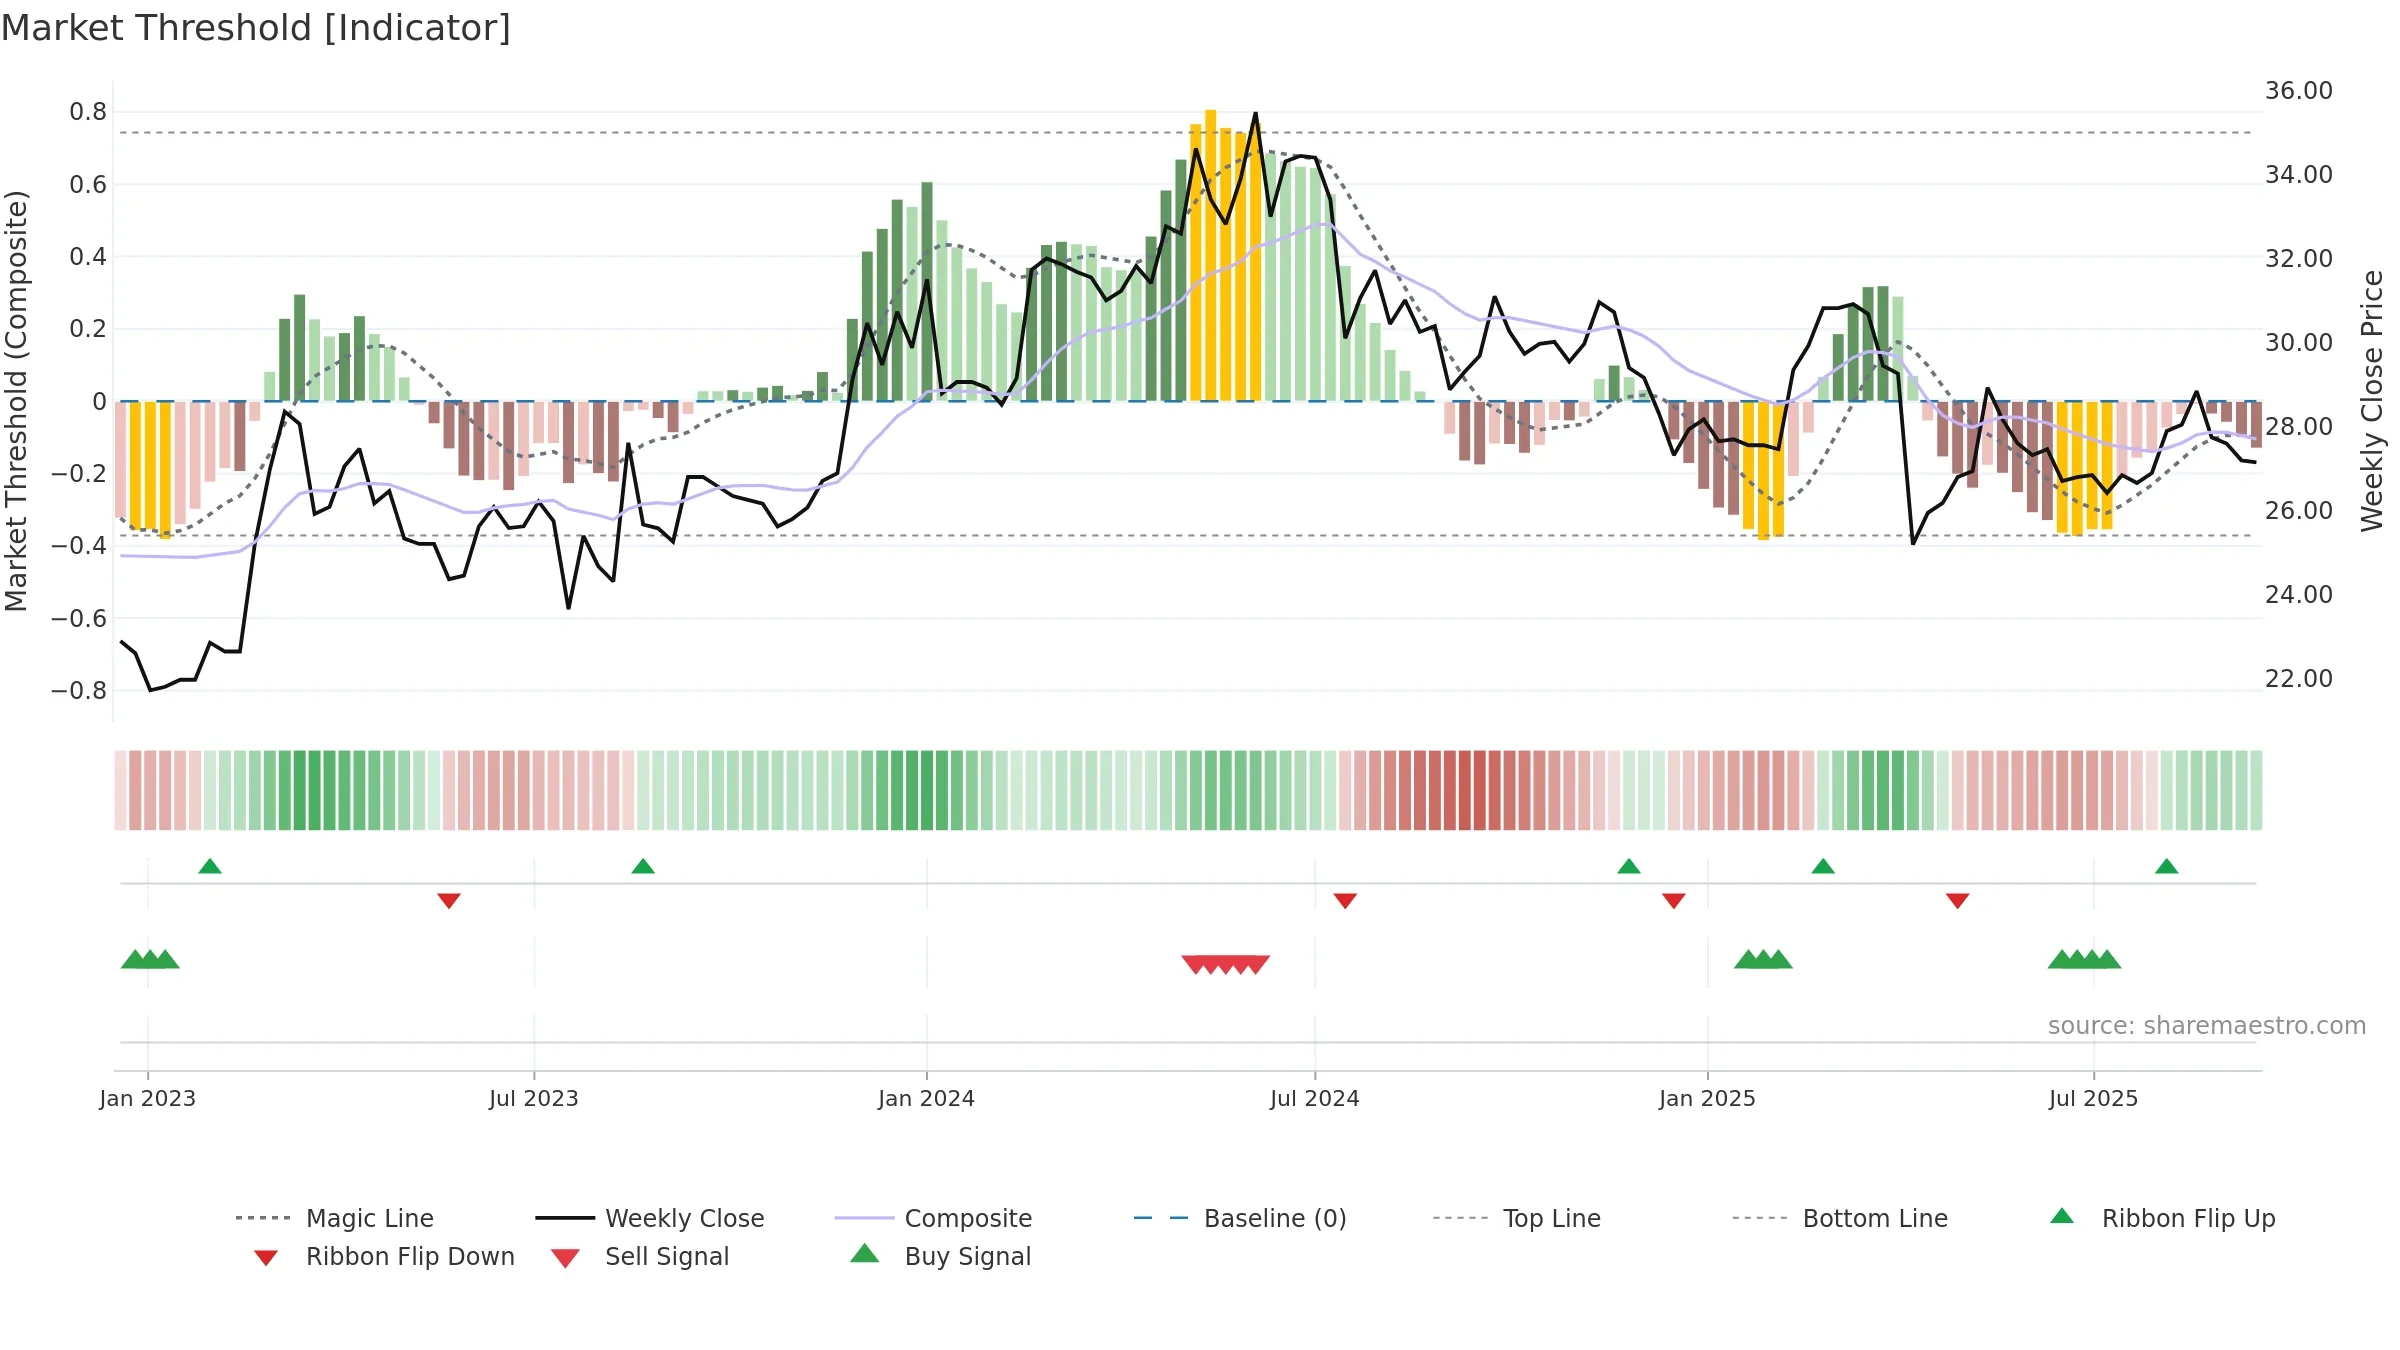Click the Market Threshold [Indicator] chart title

(x=256, y=28)
